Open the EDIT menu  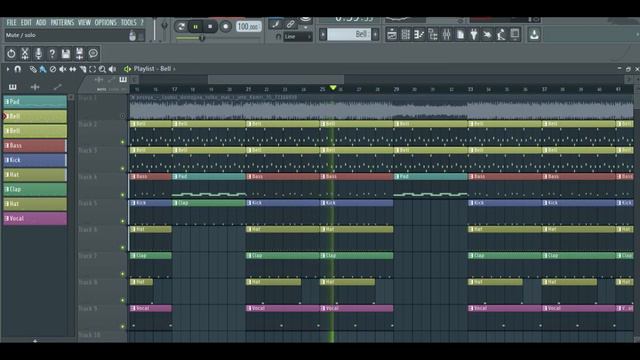pyautogui.click(x=26, y=23)
